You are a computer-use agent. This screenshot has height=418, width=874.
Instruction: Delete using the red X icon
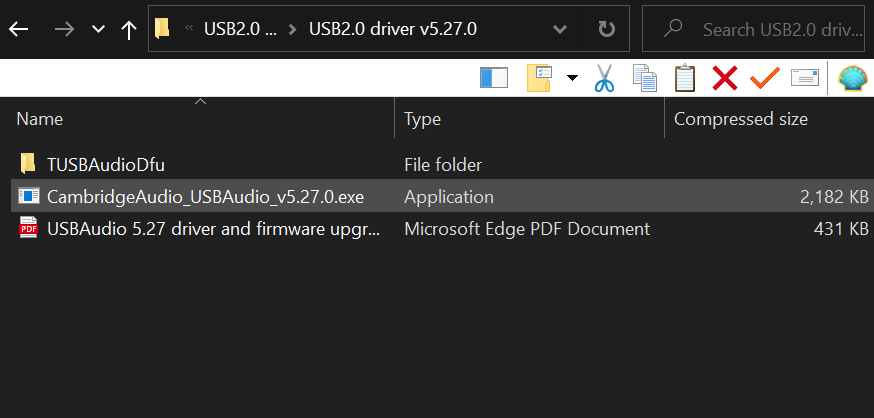725,78
